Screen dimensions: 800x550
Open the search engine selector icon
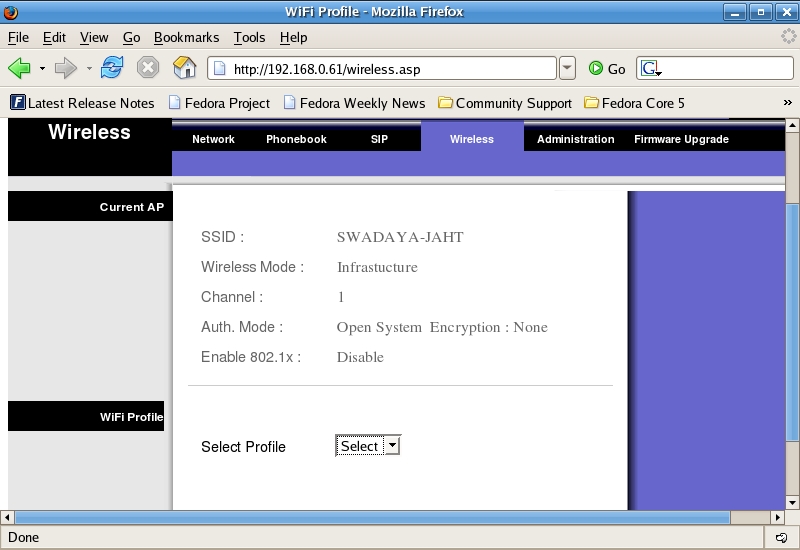tap(651, 68)
